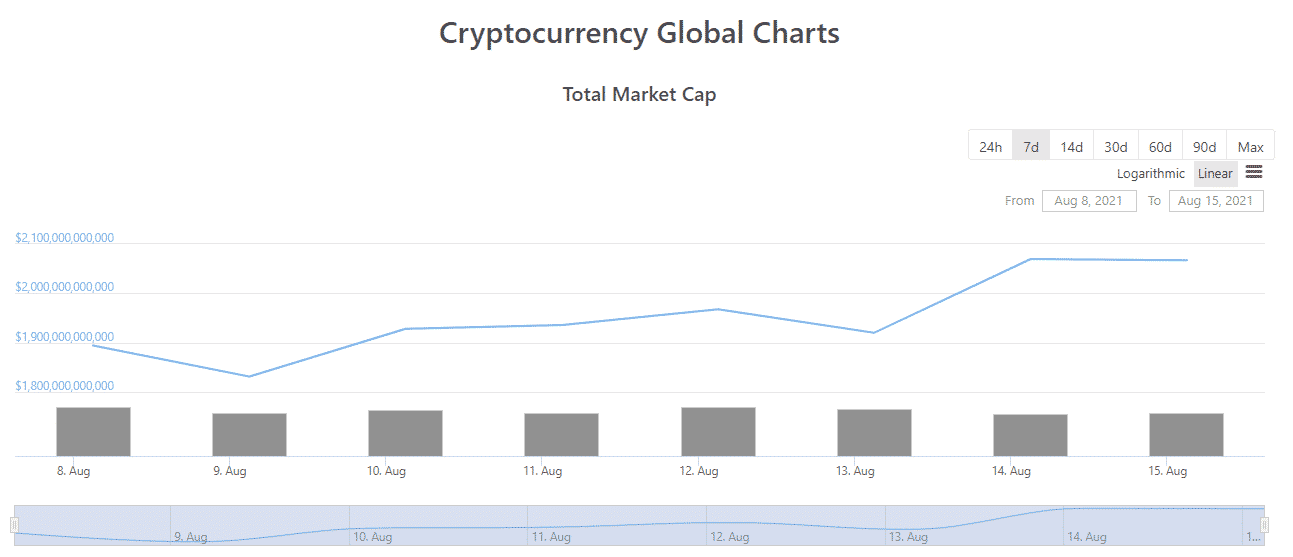Click the 10. Aug volume bar
The image size is (1293, 557).
pos(405,433)
